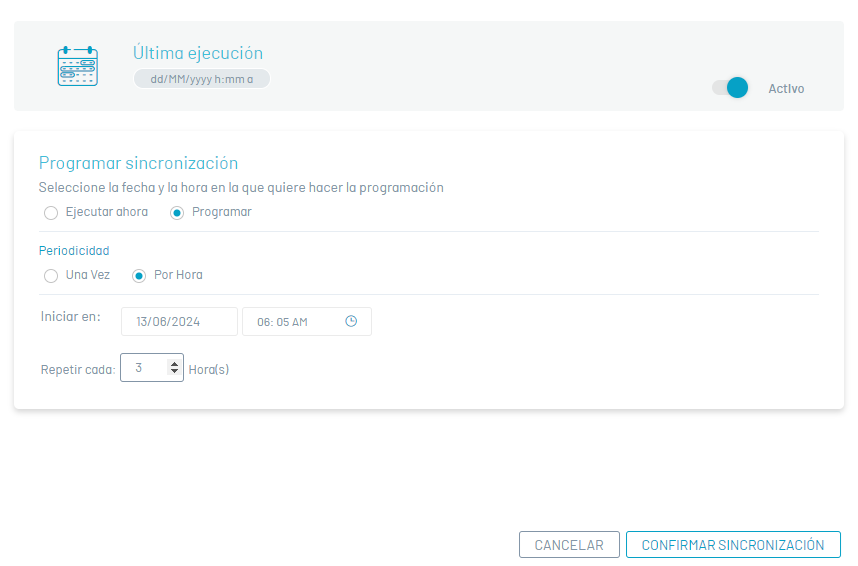Click the Última ejecución heading
This screenshot has height=566, width=858.
point(198,53)
